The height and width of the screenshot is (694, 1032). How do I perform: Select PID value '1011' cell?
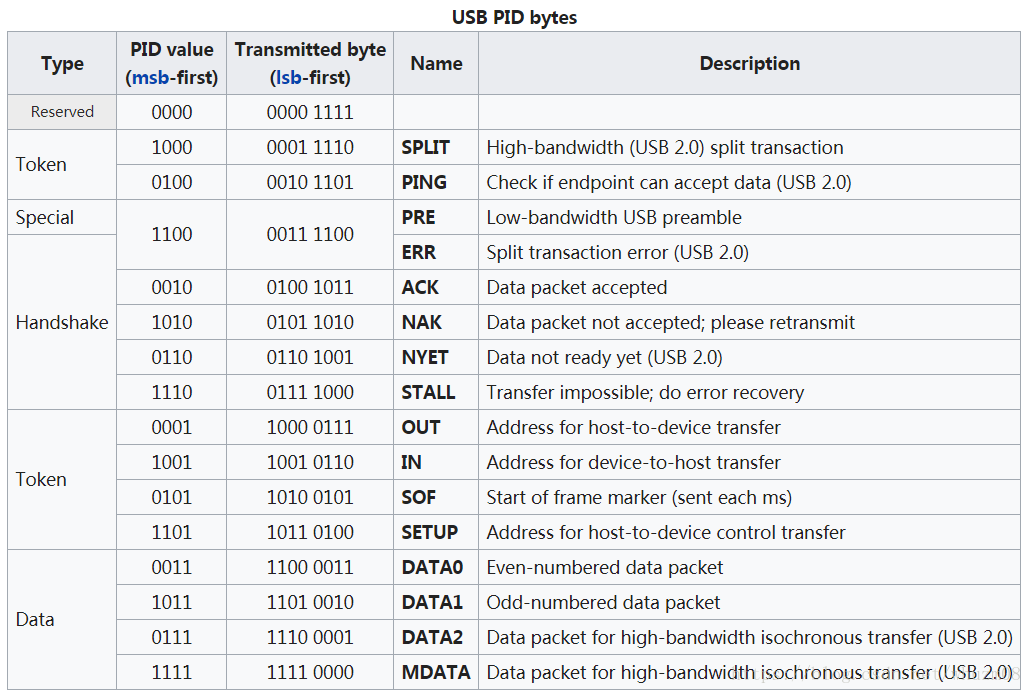[172, 602]
